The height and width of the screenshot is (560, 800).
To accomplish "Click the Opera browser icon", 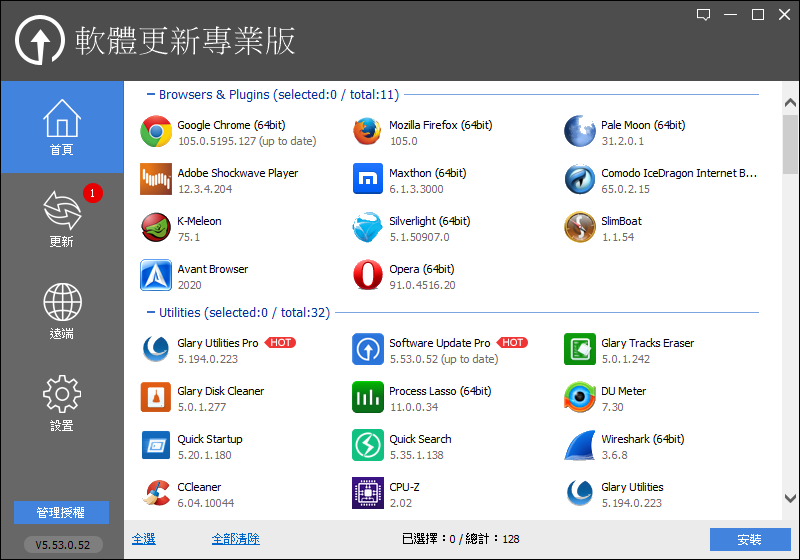I will [x=367, y=275].
